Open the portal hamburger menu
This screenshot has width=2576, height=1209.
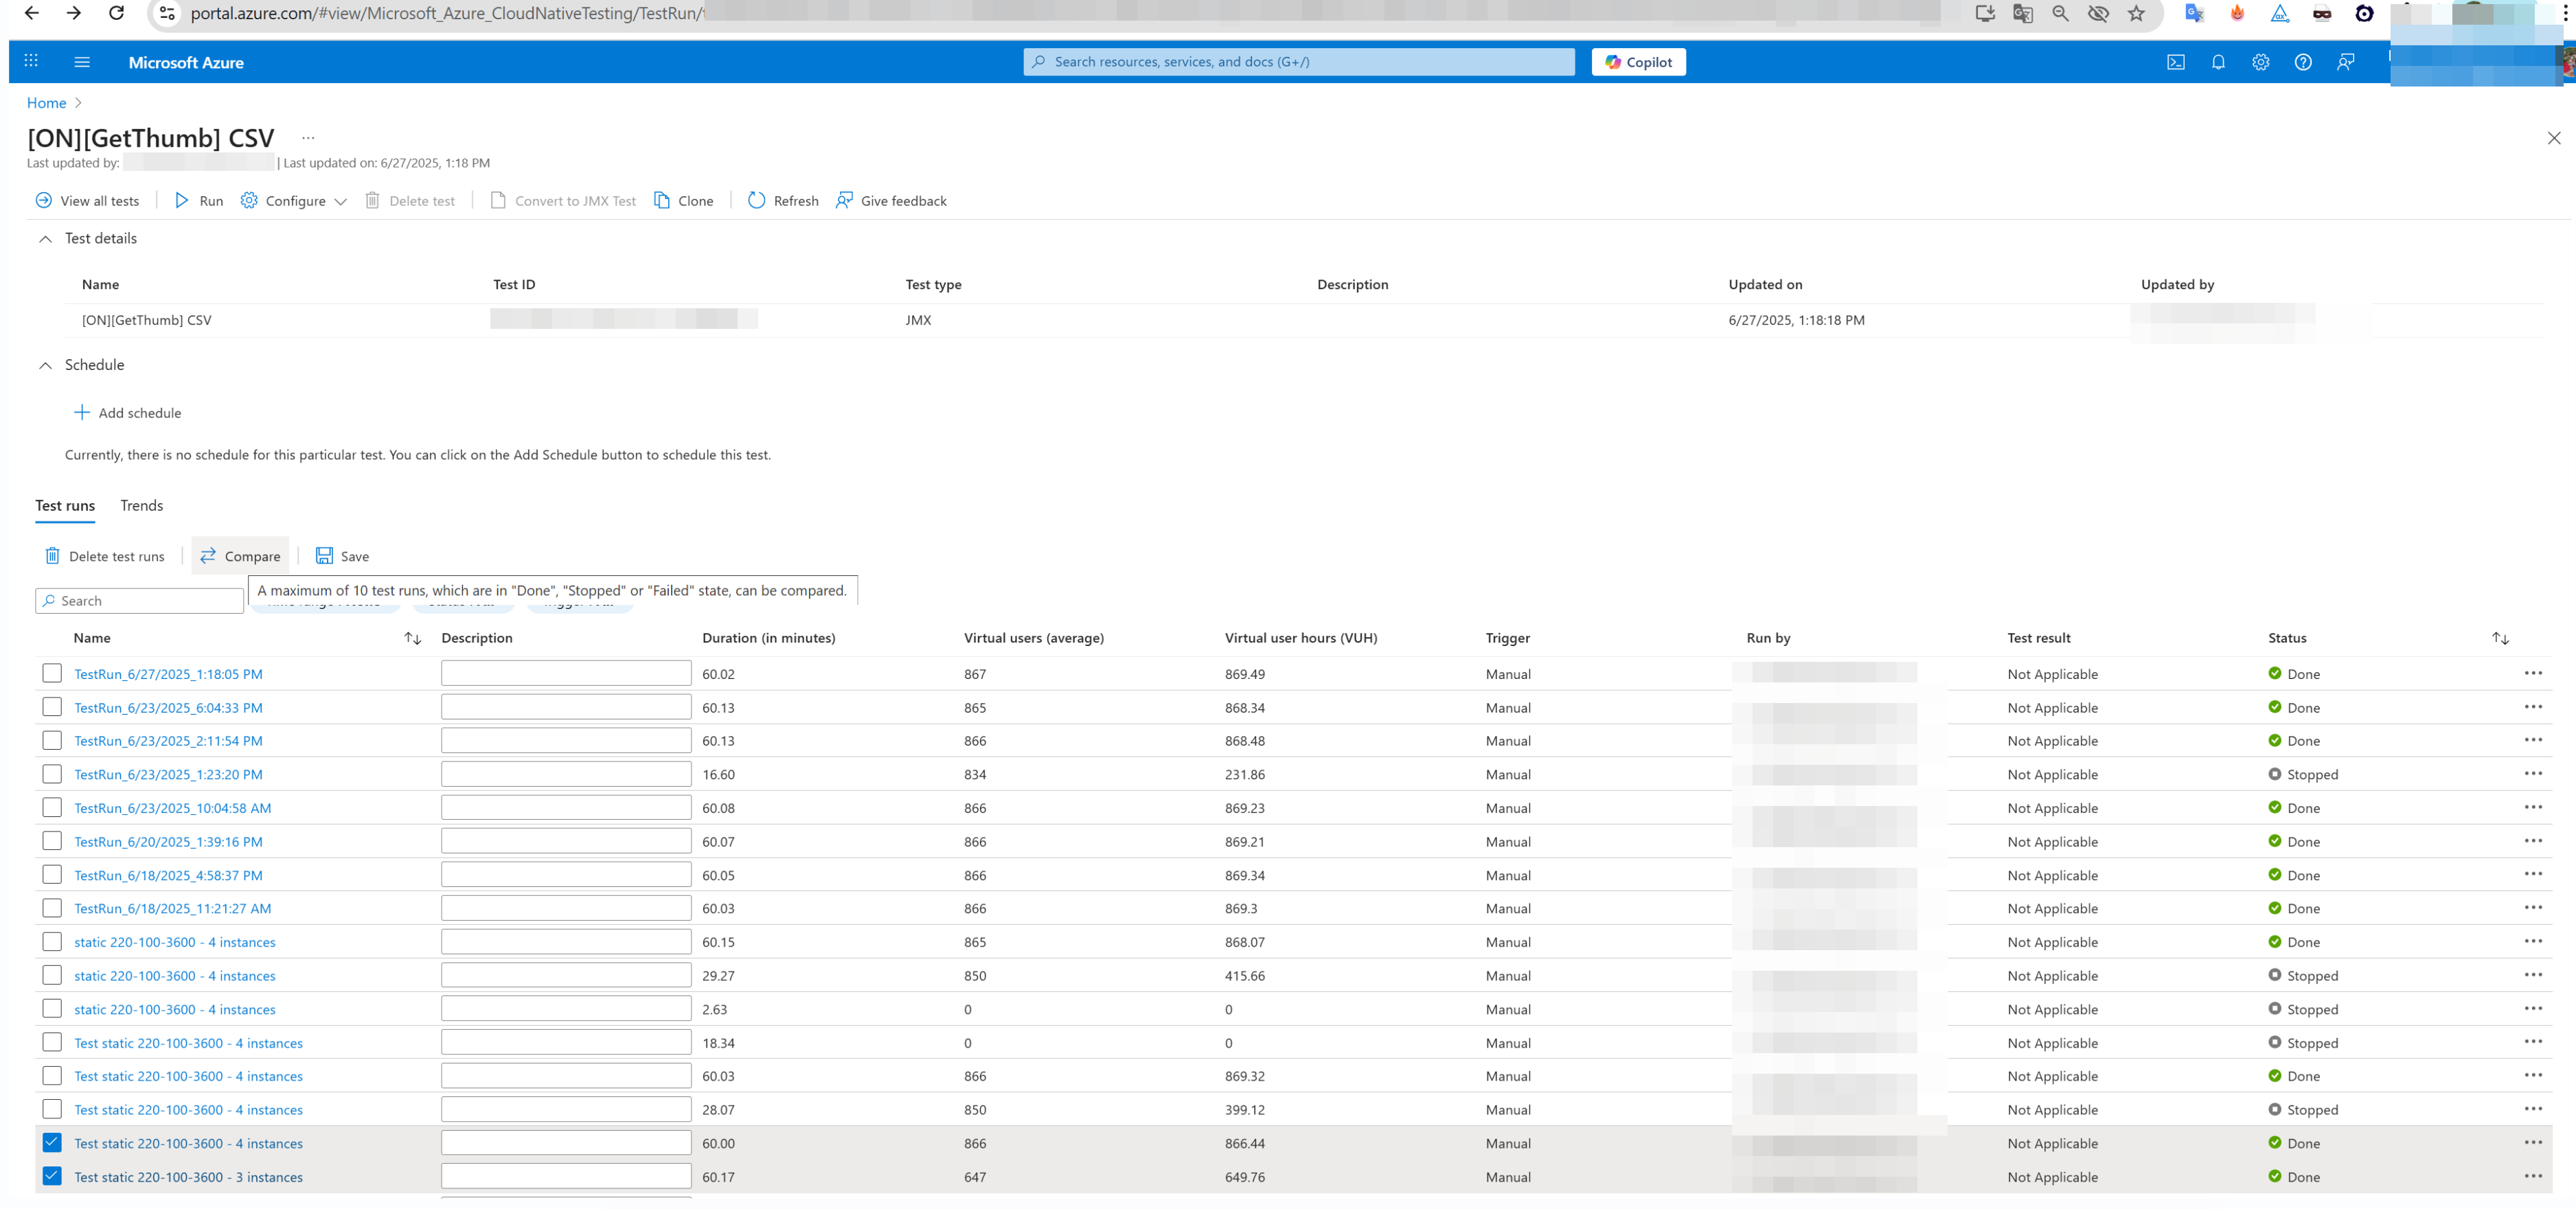pyautogui.click(x=82, y=62)
